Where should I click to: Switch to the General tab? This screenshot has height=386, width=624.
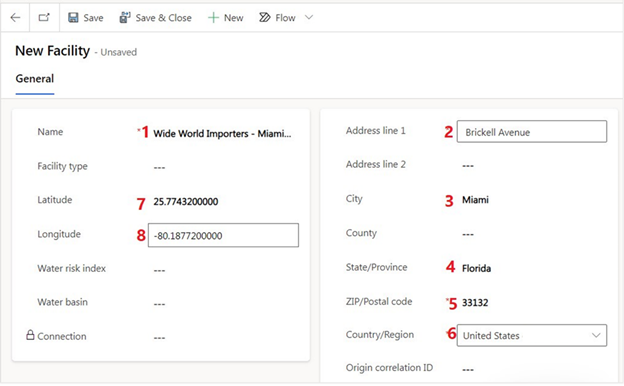(35, 79)
